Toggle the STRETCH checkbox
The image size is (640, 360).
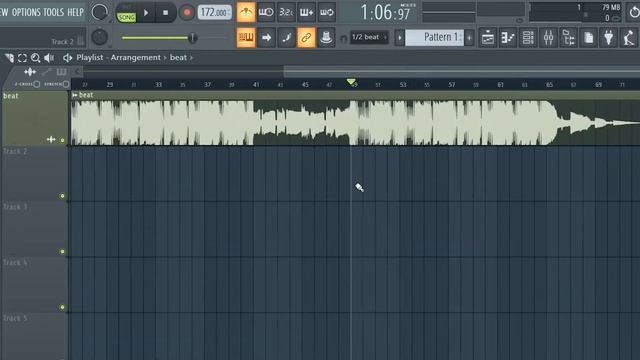(x=66, y=84)
